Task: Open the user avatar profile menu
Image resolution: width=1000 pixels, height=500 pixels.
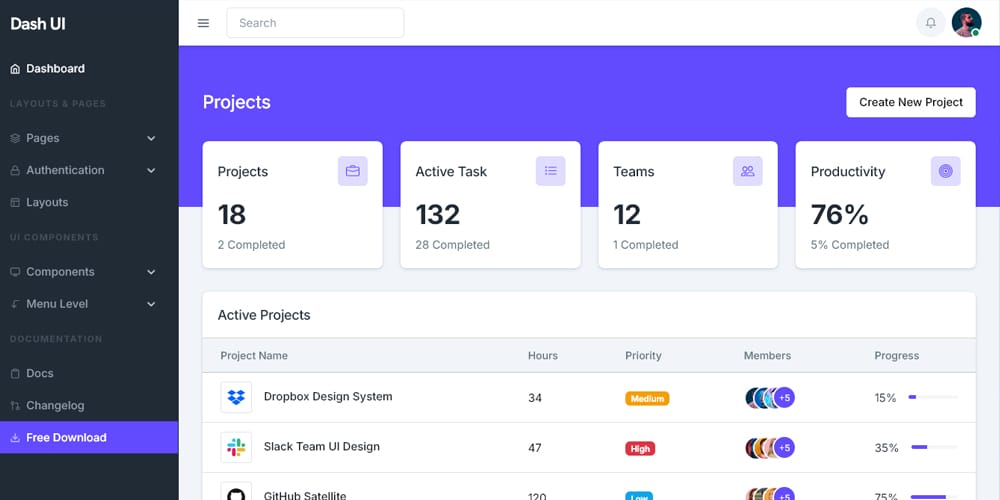Action: pyautogui.click(x=966, y=23)
